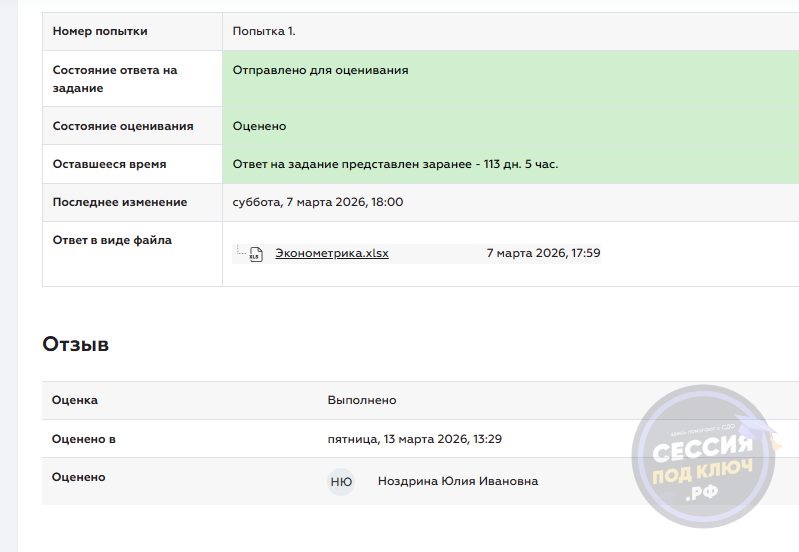Open Ноздрина Юлия Ивановна's profile name

pos(457,482)
